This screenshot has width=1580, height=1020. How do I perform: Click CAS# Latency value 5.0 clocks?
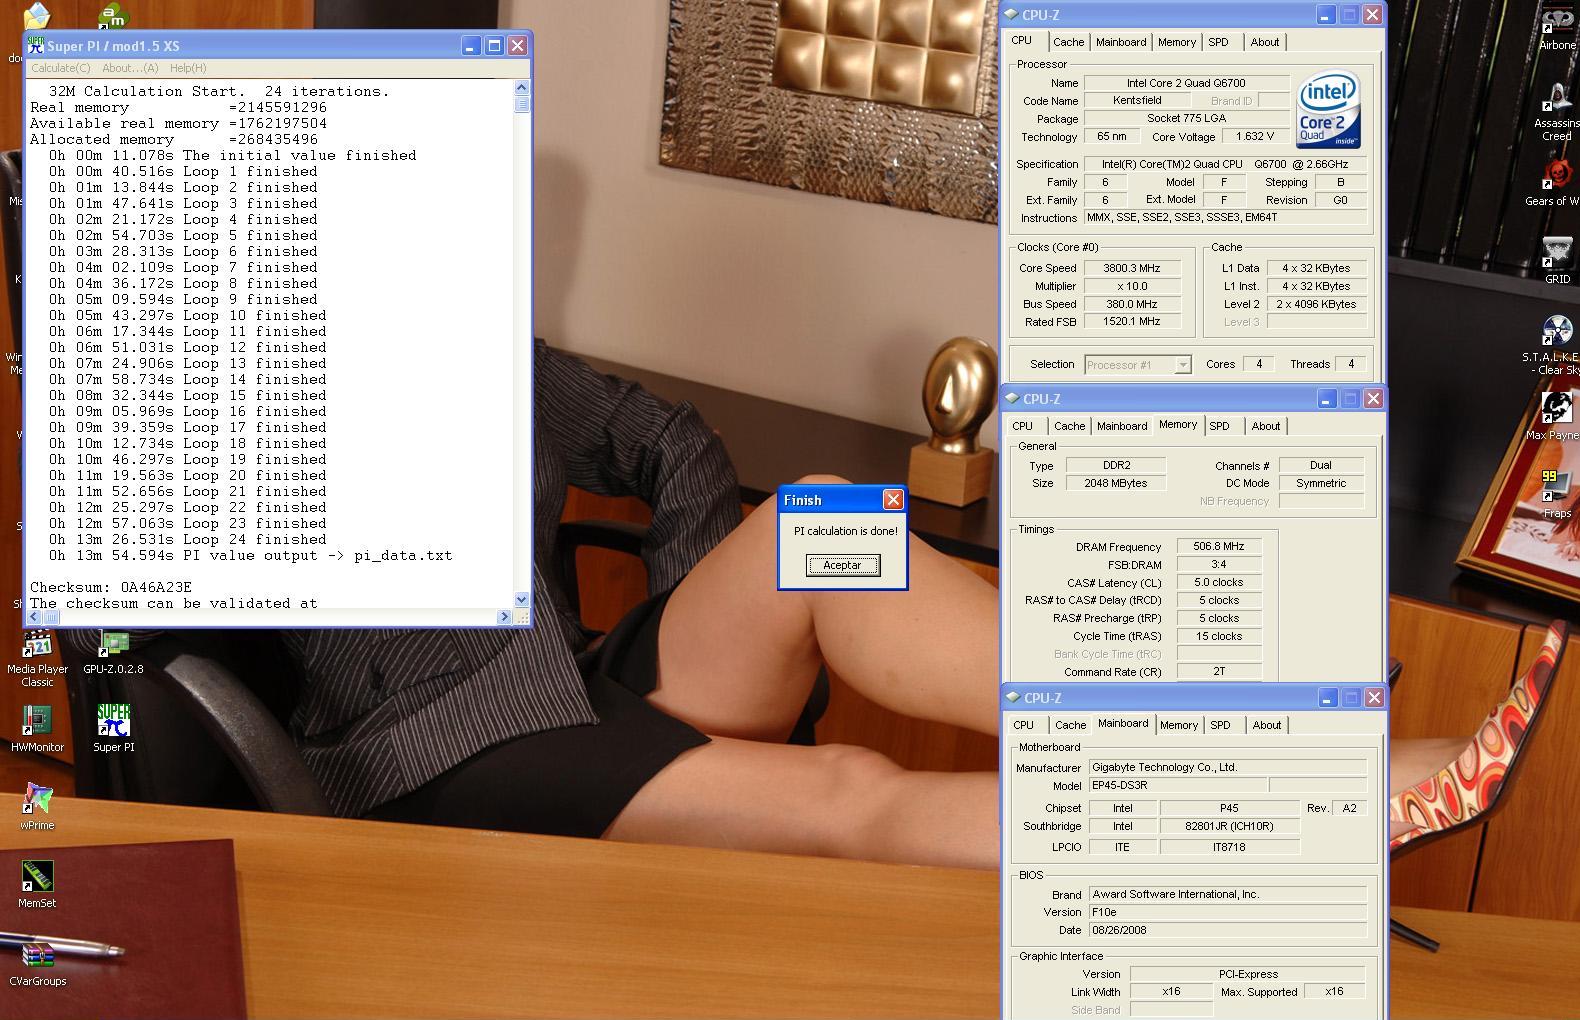1219,582
